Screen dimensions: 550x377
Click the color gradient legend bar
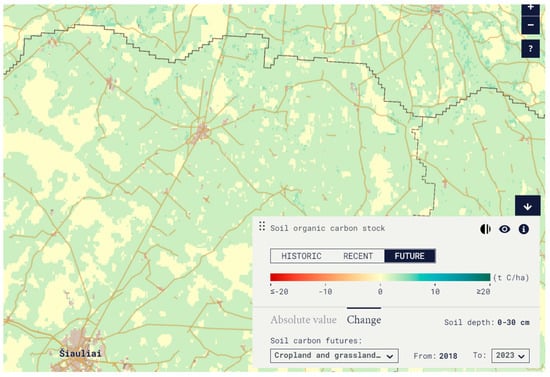point(380,277)
